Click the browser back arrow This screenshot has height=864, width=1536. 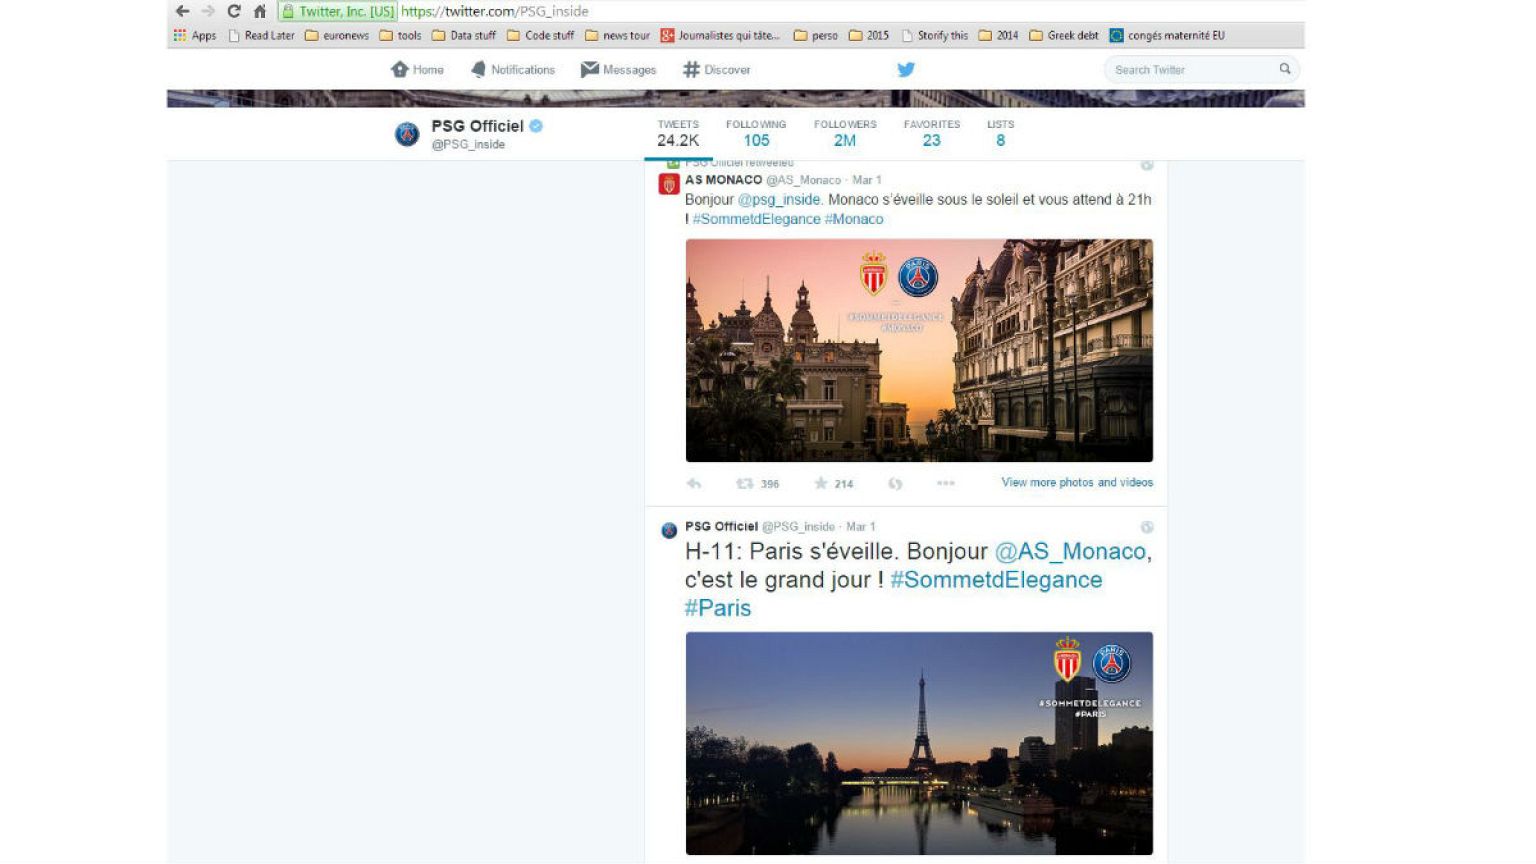click(182, 11)
